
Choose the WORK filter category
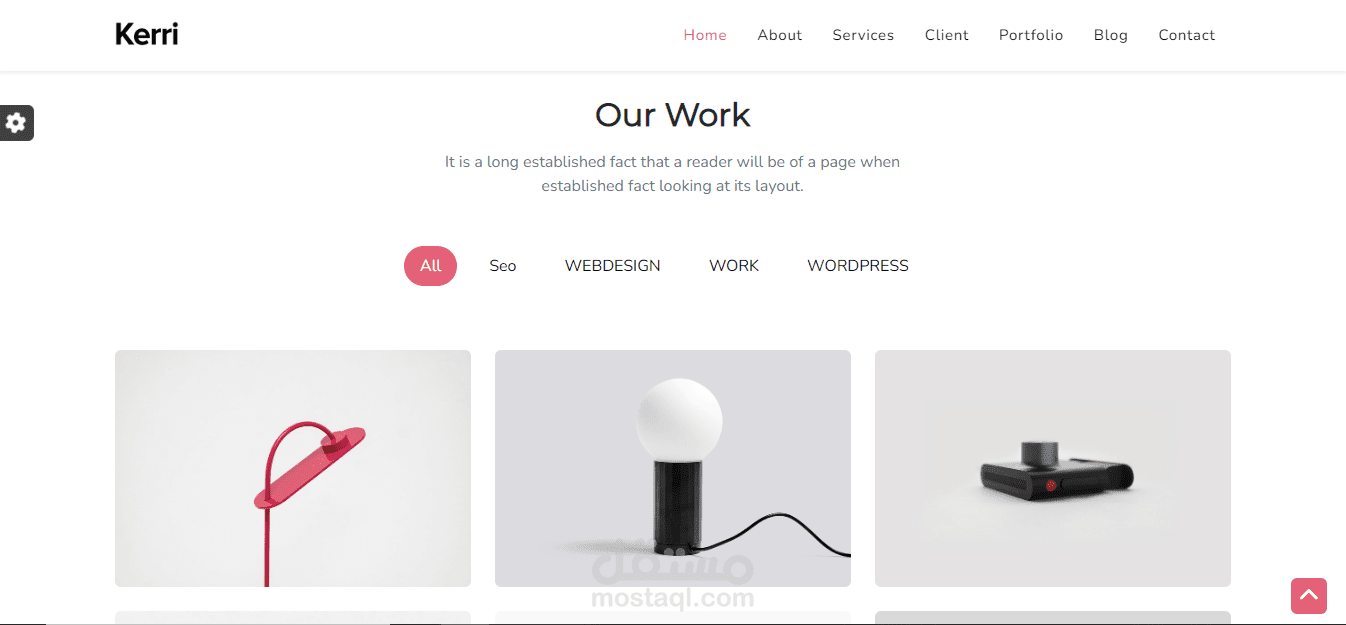tap(734, 266)
